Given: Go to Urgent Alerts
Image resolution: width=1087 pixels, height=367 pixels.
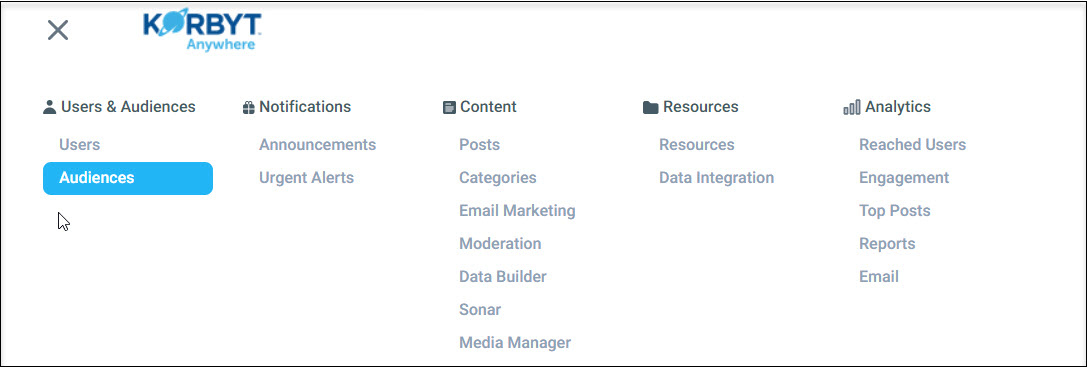Looking at the screenshot, I should (x=306, y=178).
